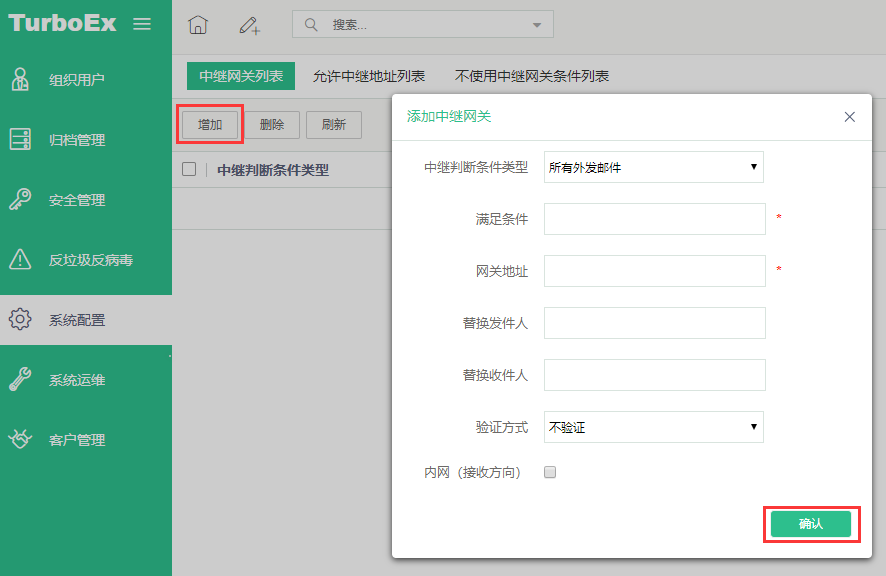Tick the select-all checkbox in the table header
The width and height of the screenshot is (886, 576).
(189, 169)
